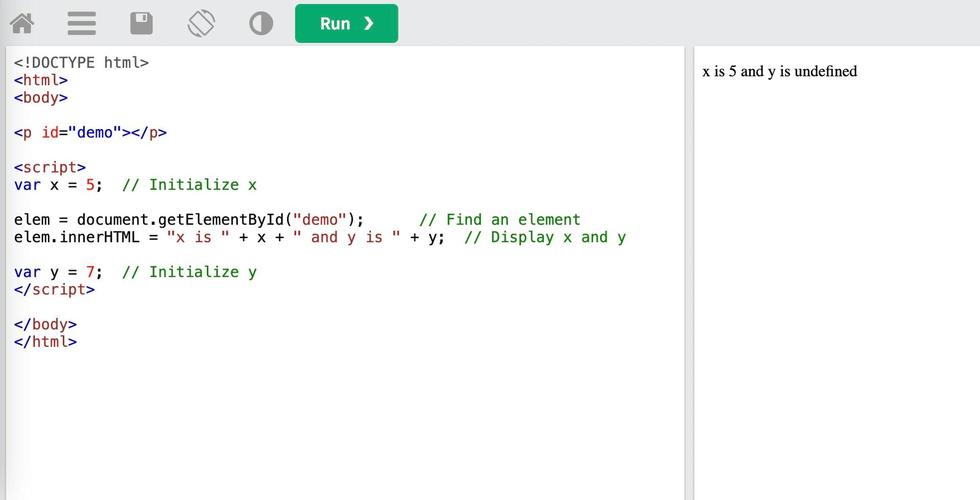
Task: Click the result text 'x is 5 and y is undefined'
Action: click(x=779, y=71)
